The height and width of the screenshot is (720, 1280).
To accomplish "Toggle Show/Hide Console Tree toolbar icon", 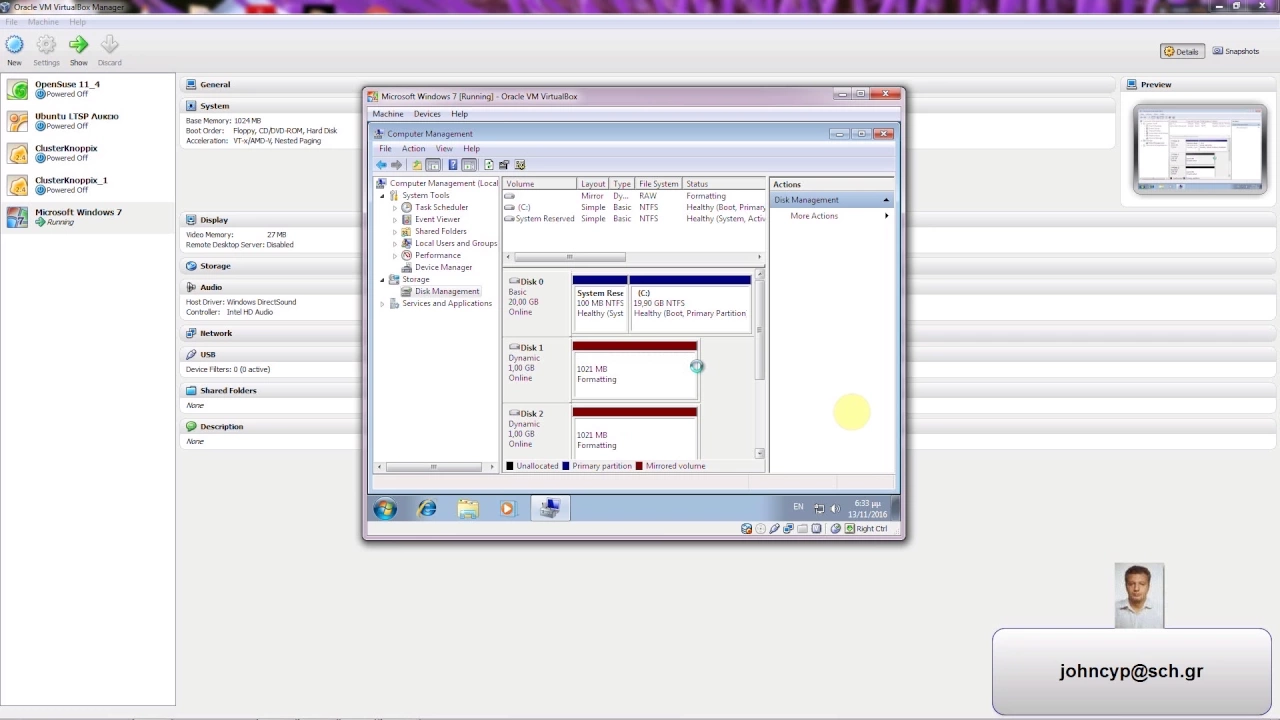I will [x=433, y=165].
